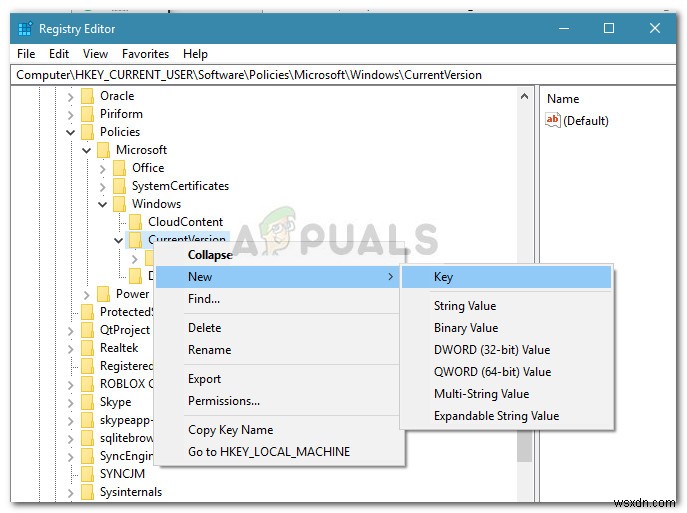Click the Sysinternals folder icon
This screenshot has width=687, height=513.
point(88,492)
